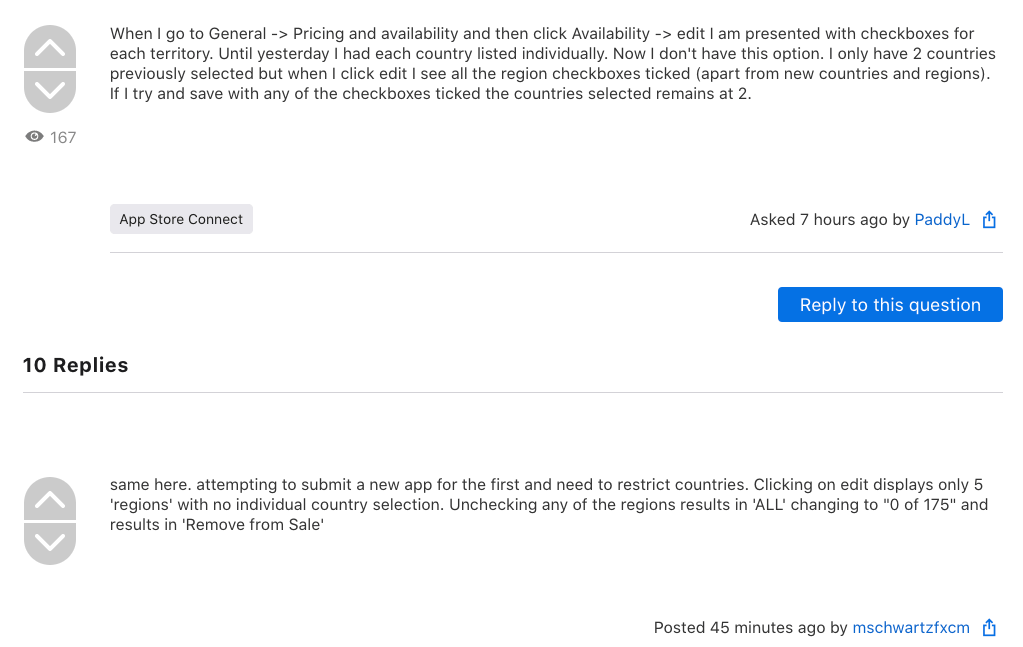Viewport: 1023px width, 647px height.
Task: Click the share icon beside mschwartzfxcm
Action: coord(988,627)
